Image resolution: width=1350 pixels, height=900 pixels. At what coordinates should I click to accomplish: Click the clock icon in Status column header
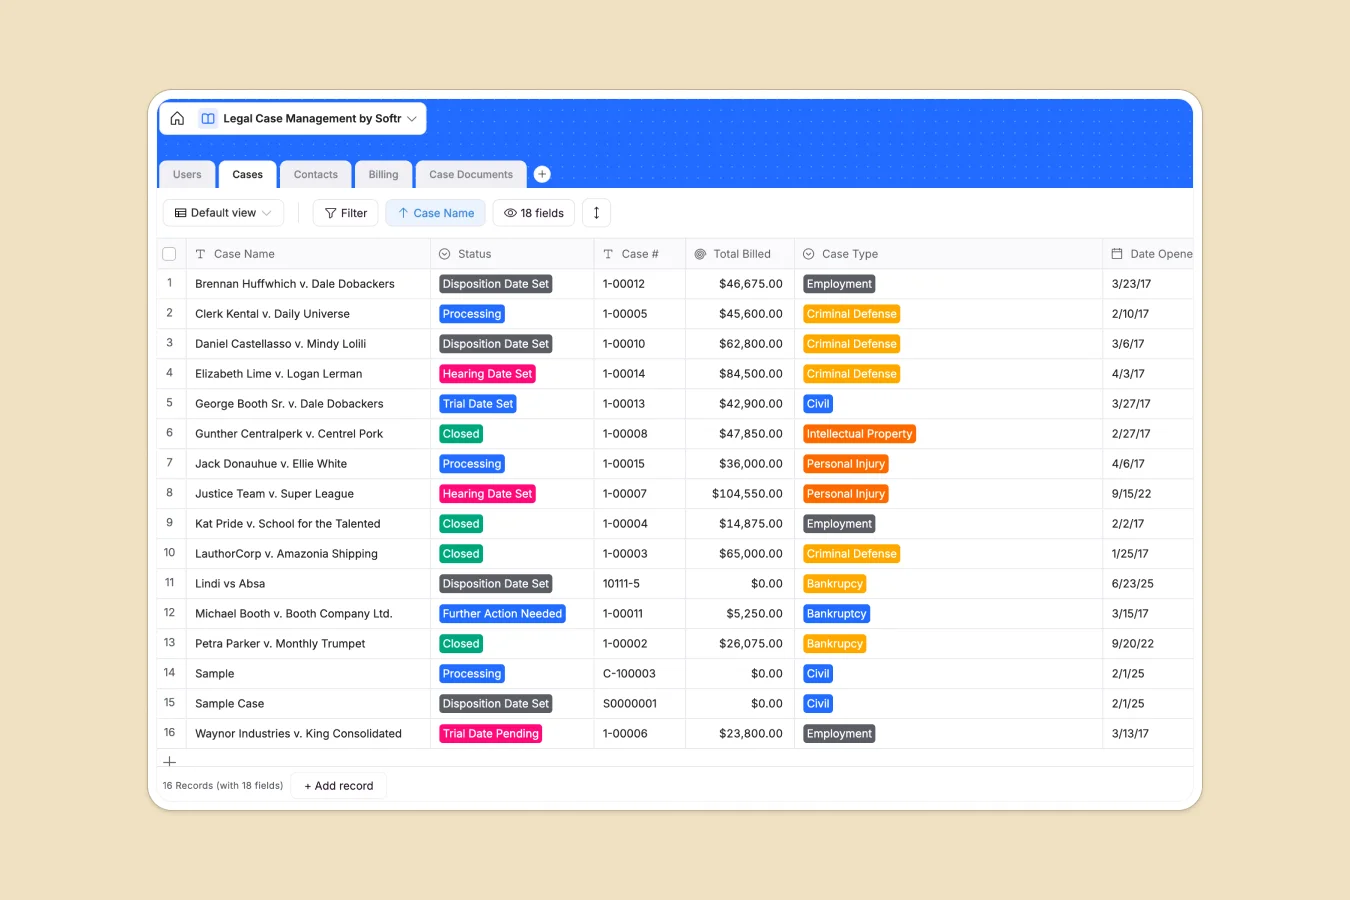click(444, 253)
